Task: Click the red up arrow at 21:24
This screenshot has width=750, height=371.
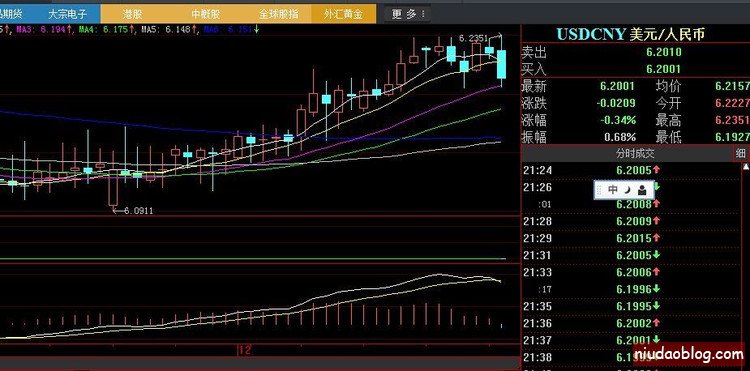Action: (x=656, y=169)
